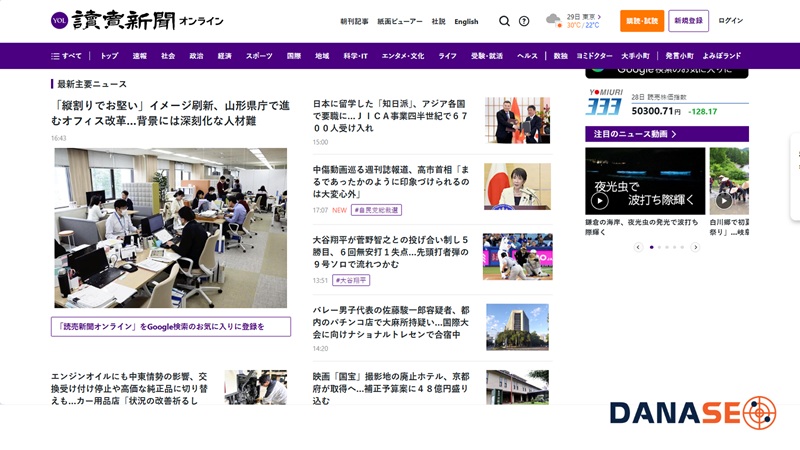This screenshot has width=800, height=450.
Task: Open the baseball game thumbnail
Action: 517,257
